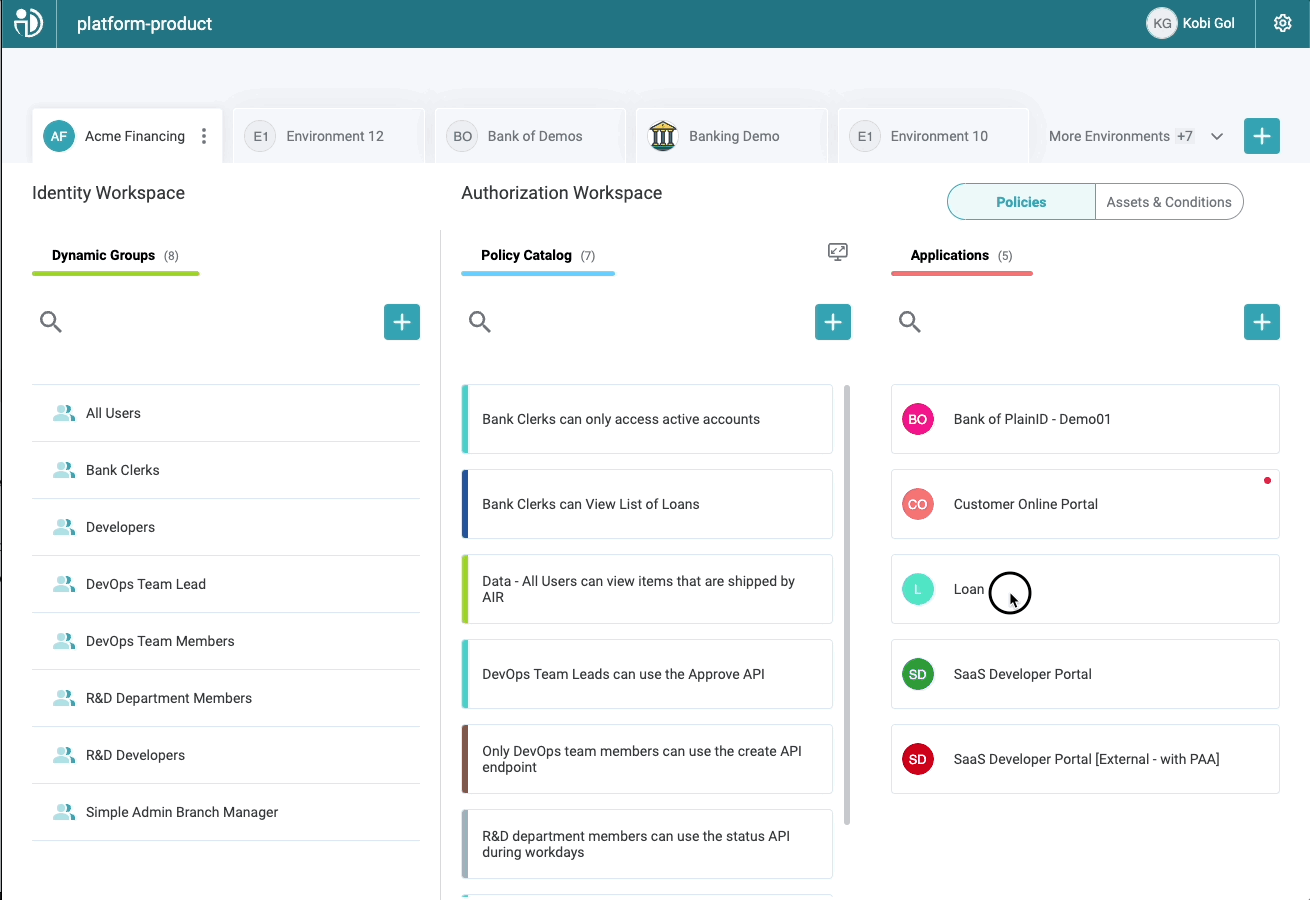Click the platform-product title text

145,24
